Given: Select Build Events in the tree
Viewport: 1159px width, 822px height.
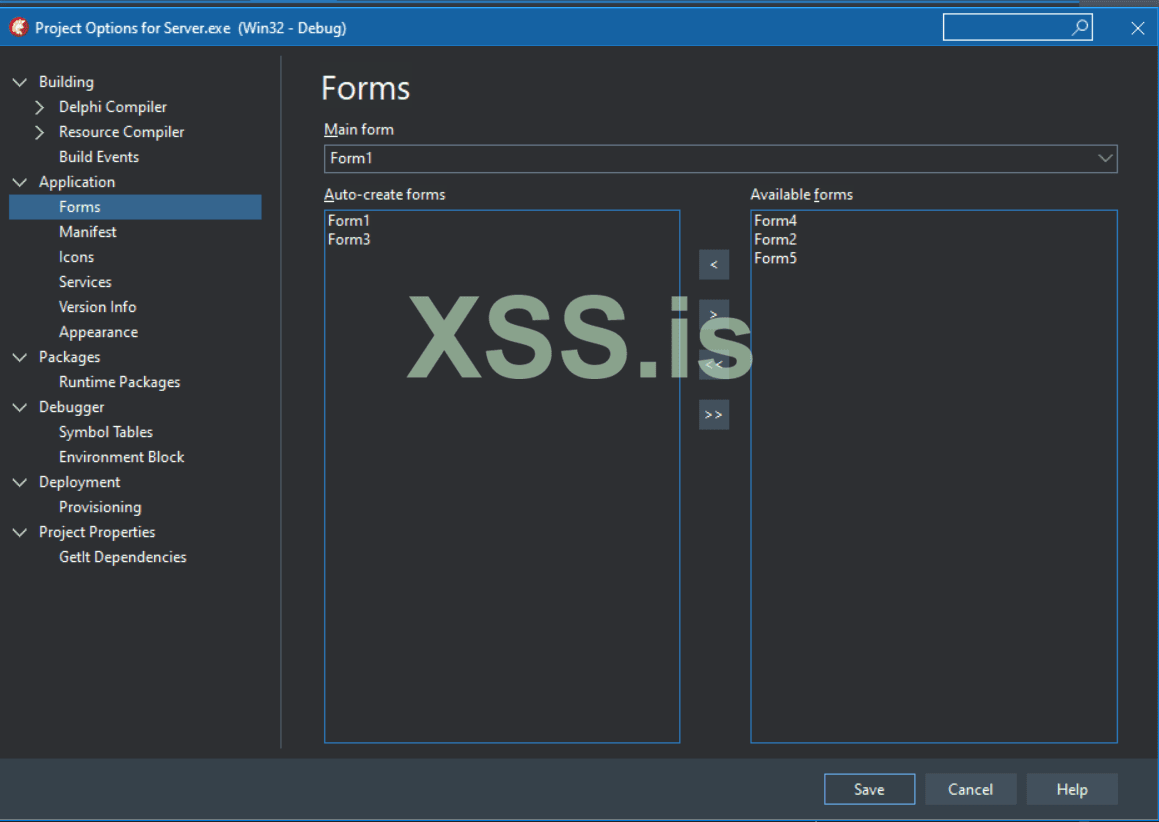Looking at the screenshot, I should 99,157.
